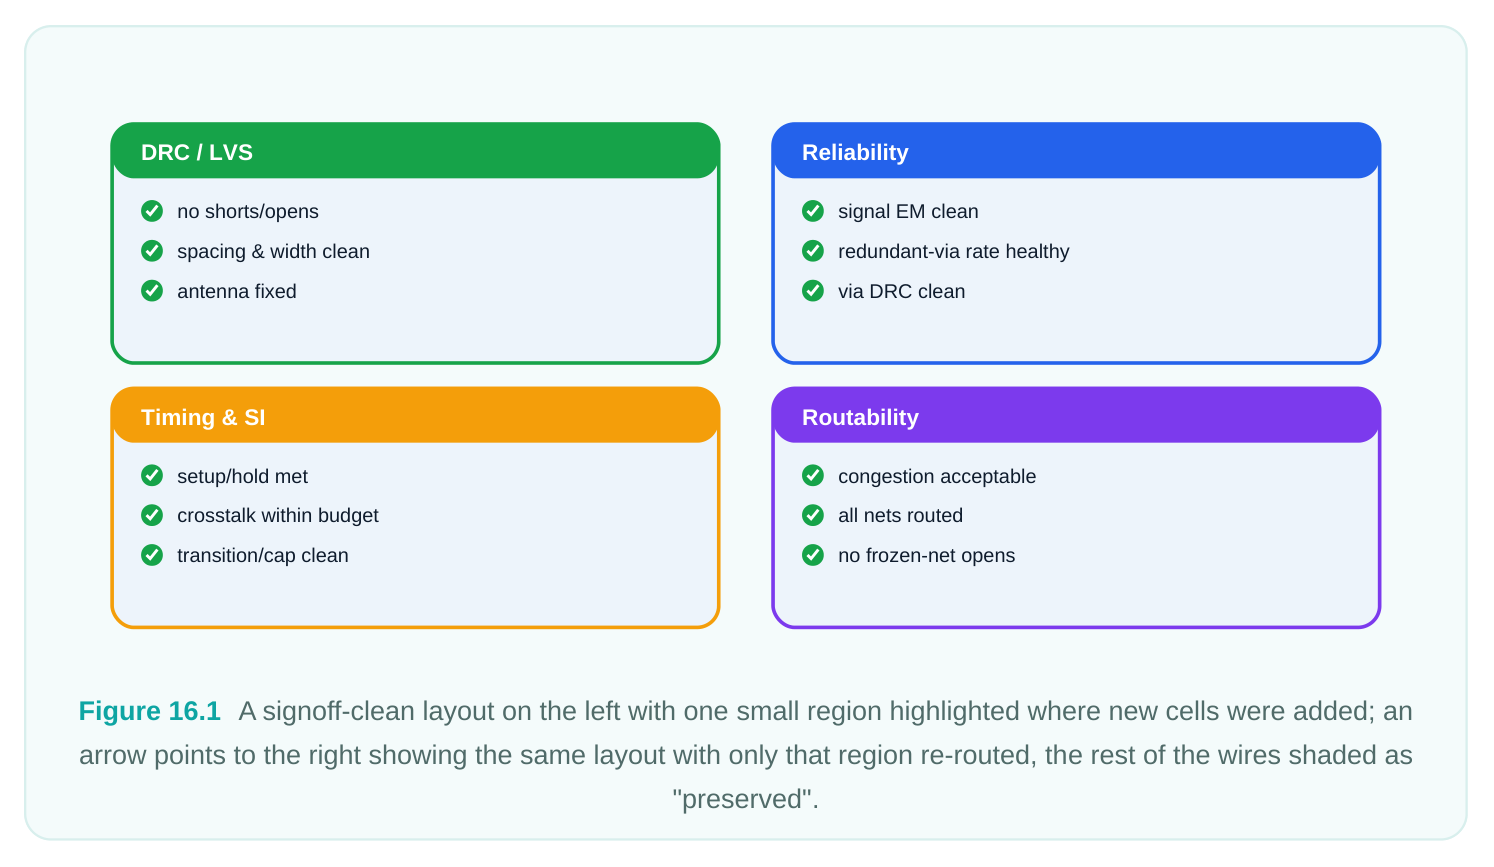This screenshot has height=867, width=1494.
Task: Click the checkmark for 'transition/cap clean'
Action: 152,555
